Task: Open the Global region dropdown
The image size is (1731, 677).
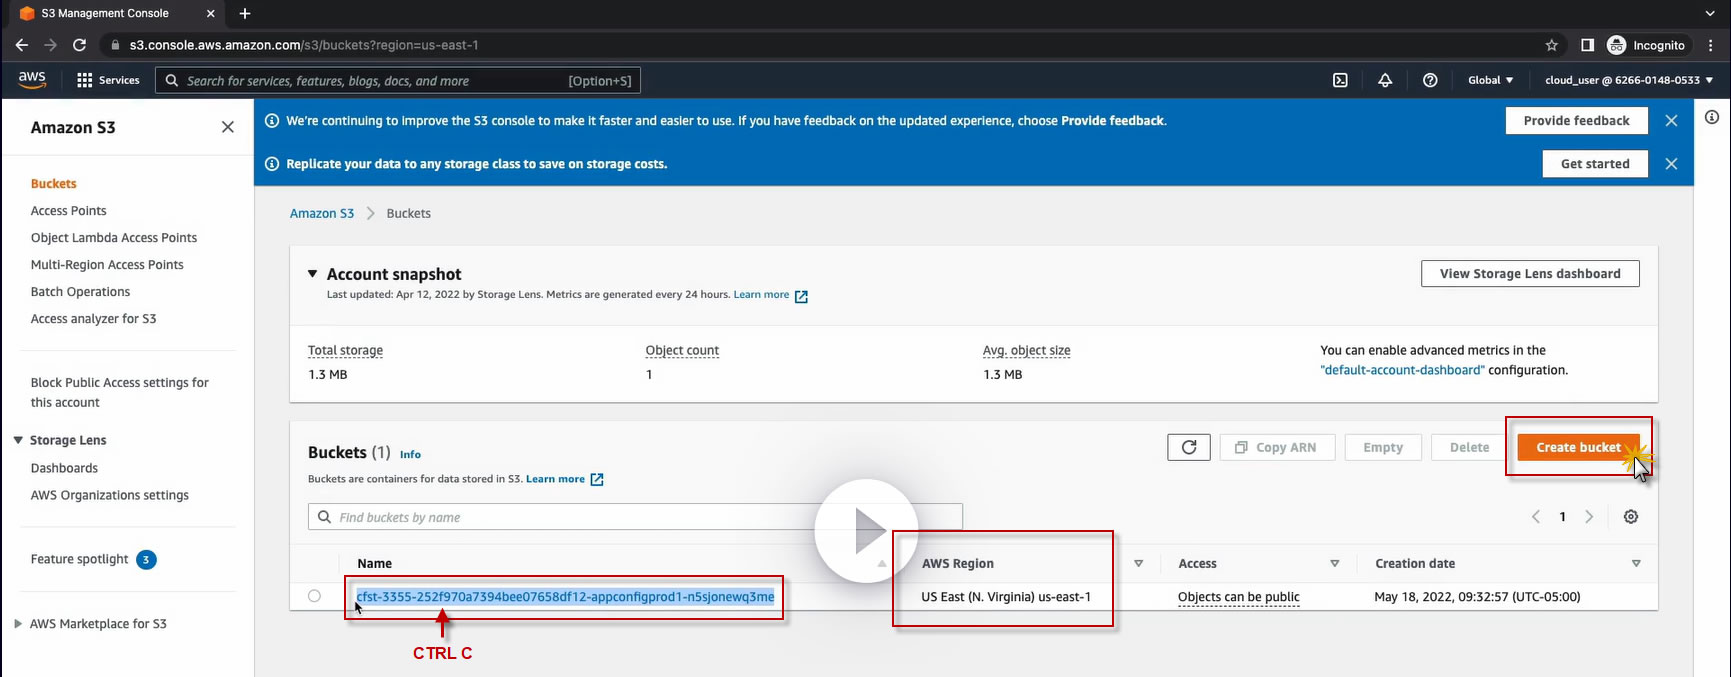Action: [1490, 80]
